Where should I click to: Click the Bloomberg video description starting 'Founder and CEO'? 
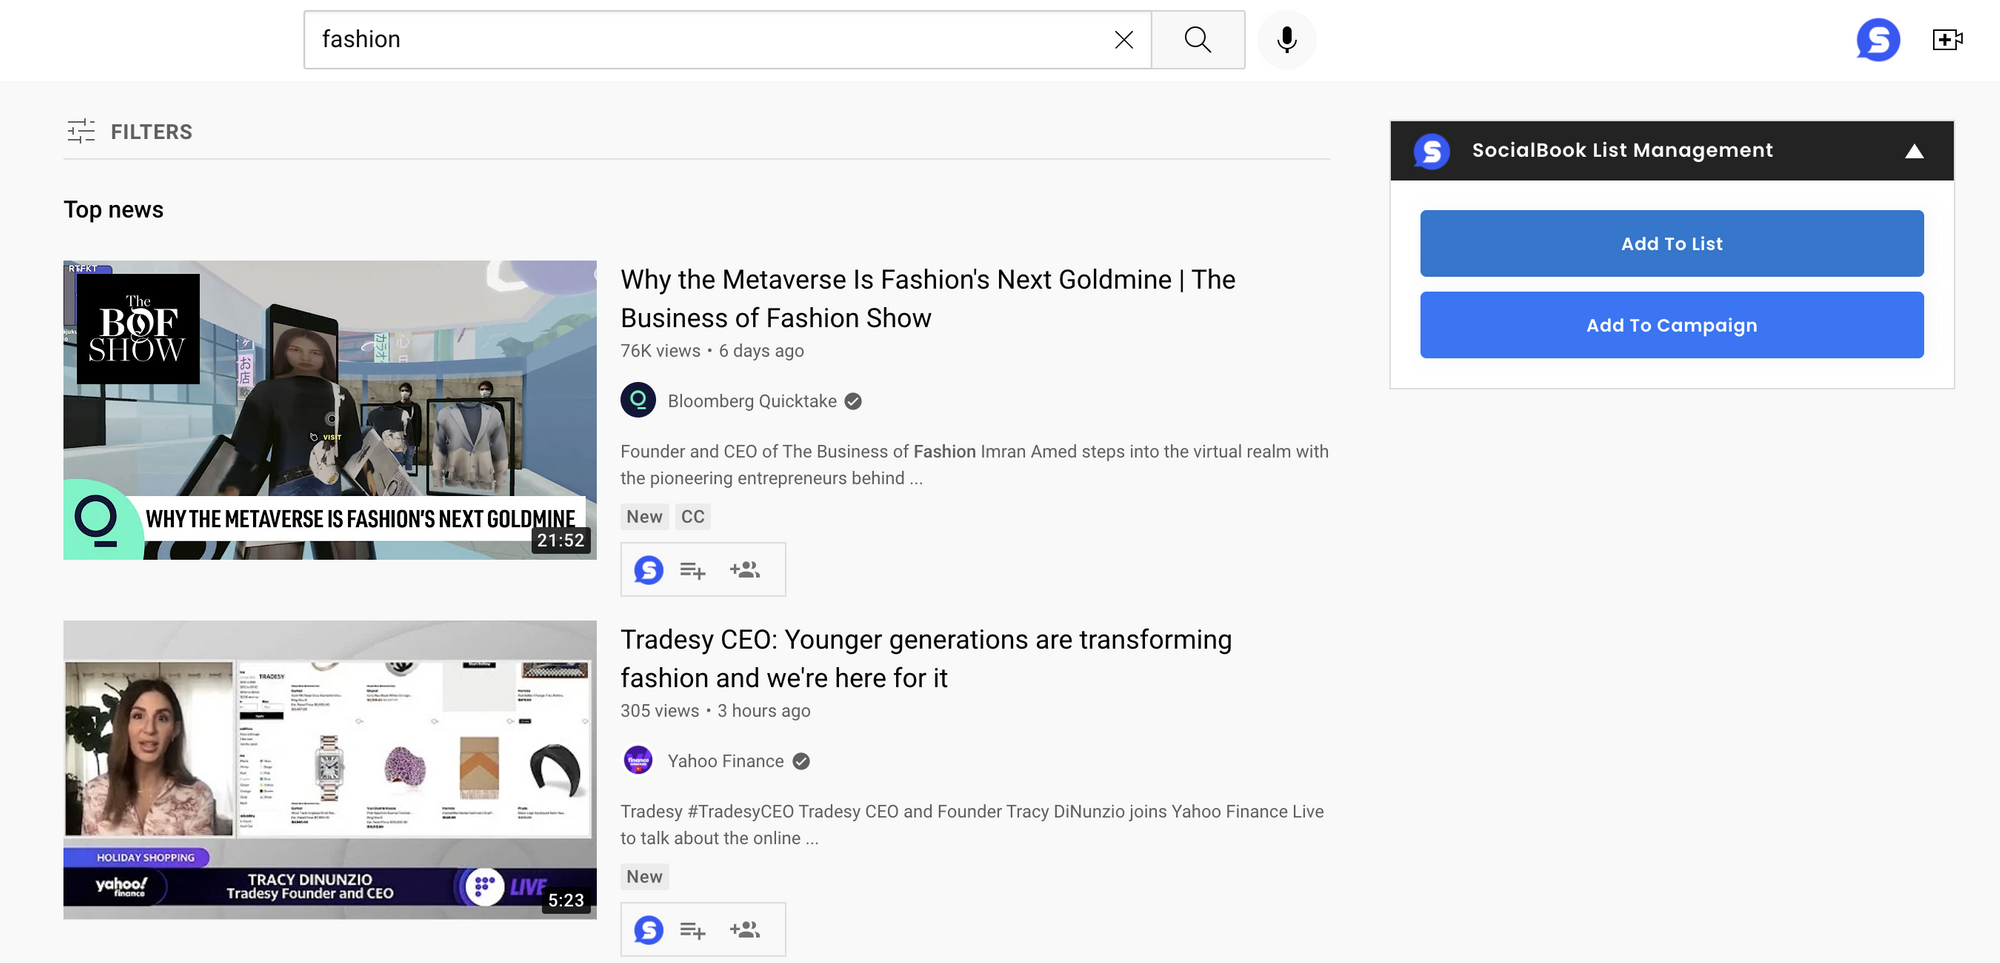[974, 465]
